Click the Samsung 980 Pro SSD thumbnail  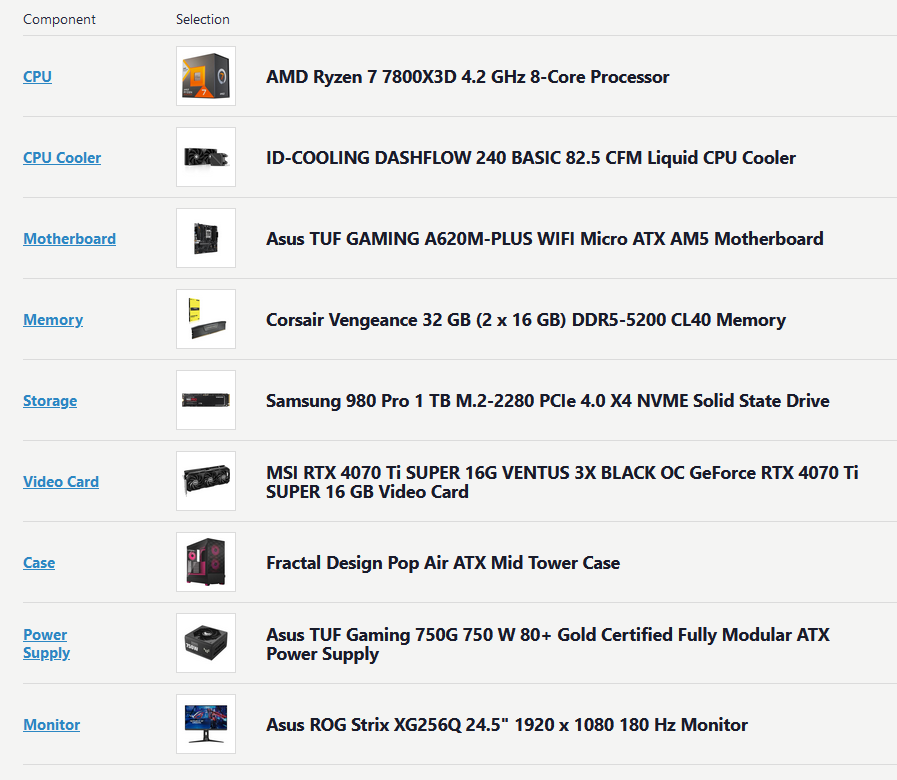pos(206,400)
